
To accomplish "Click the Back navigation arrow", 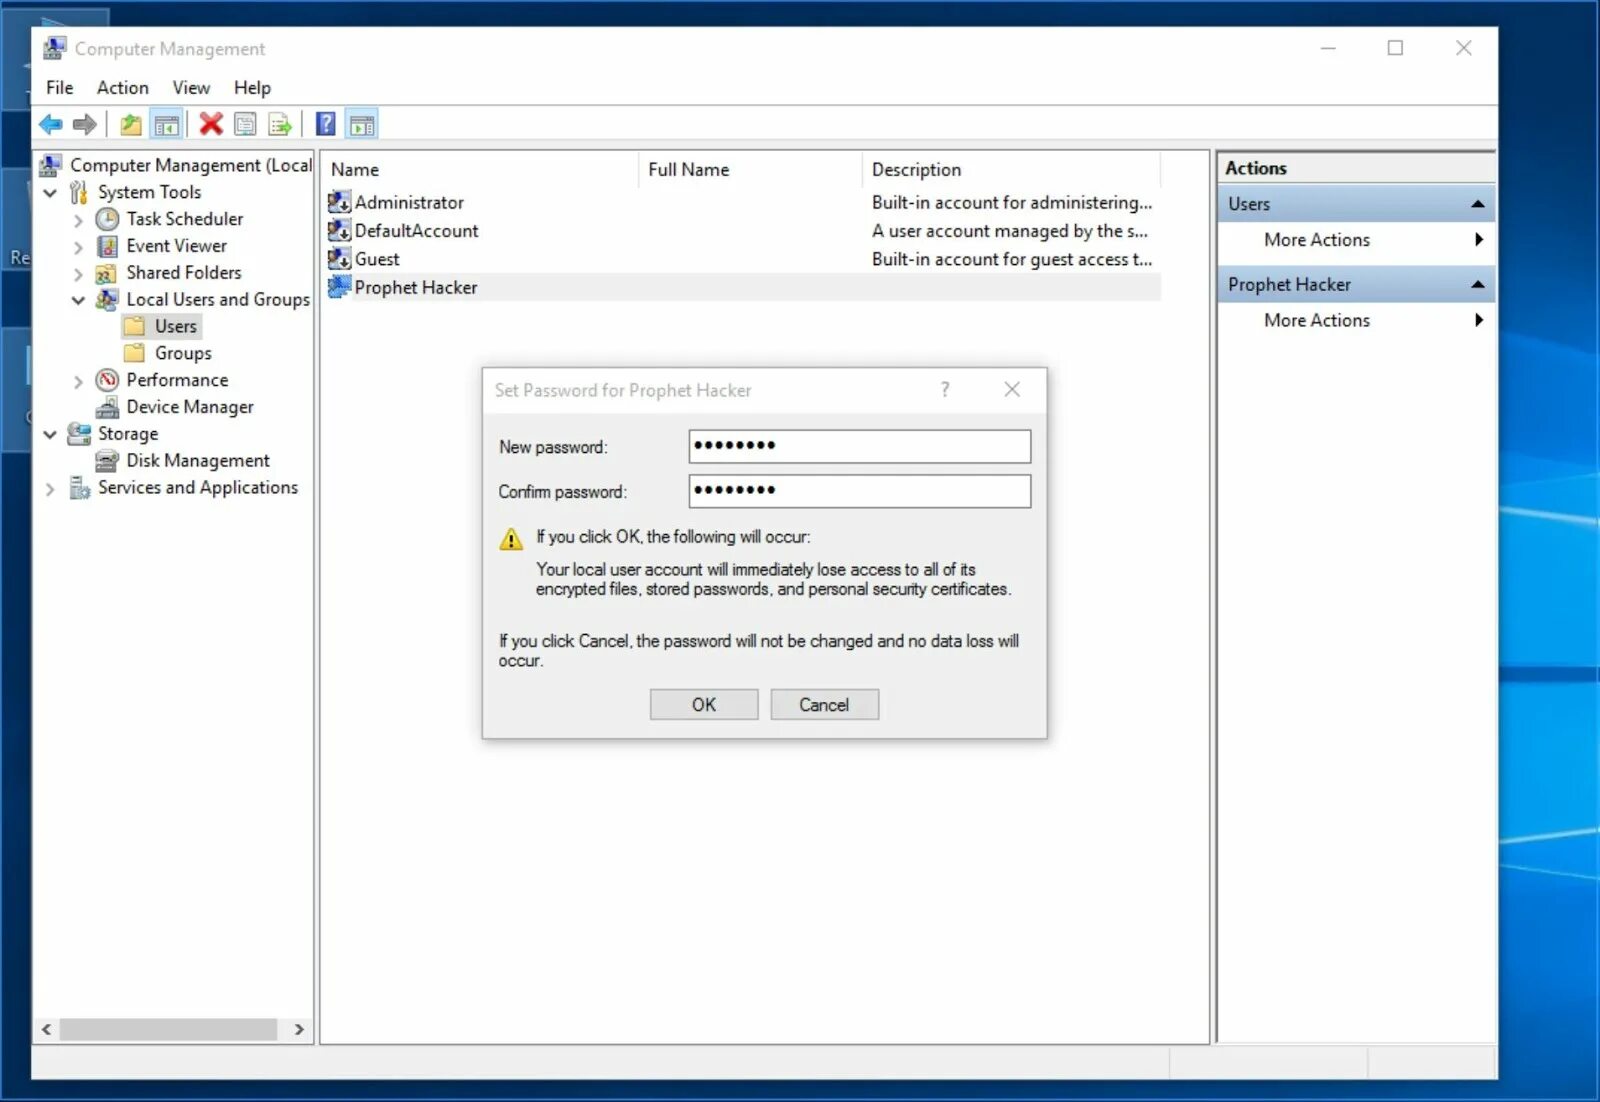I will click(x=50, y=123).
